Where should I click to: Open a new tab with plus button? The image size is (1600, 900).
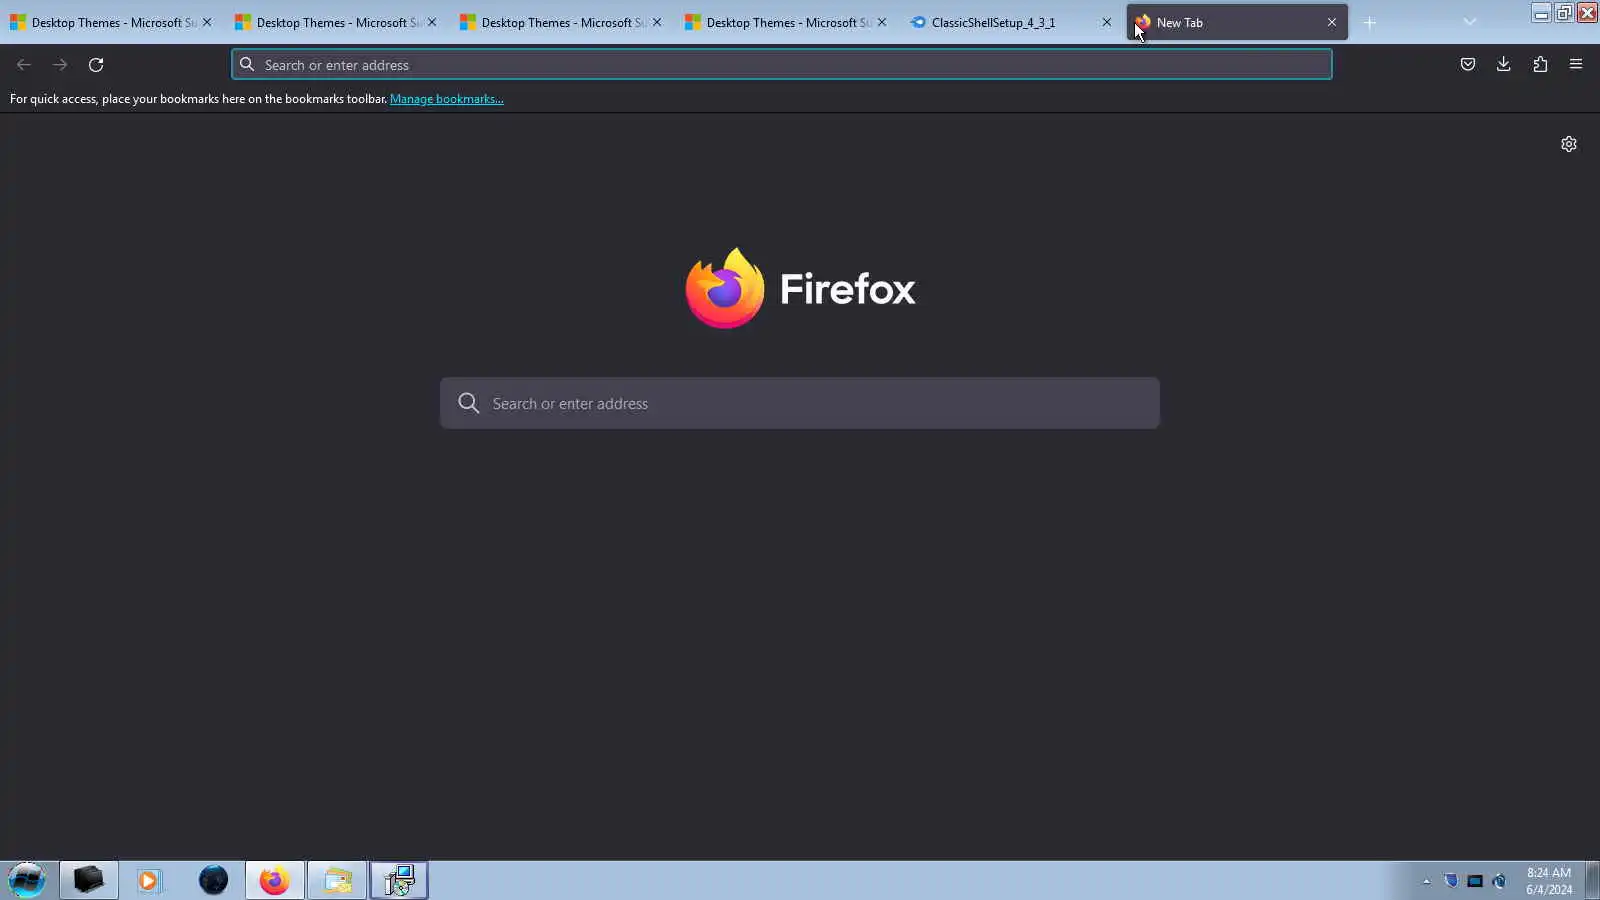1370,22
